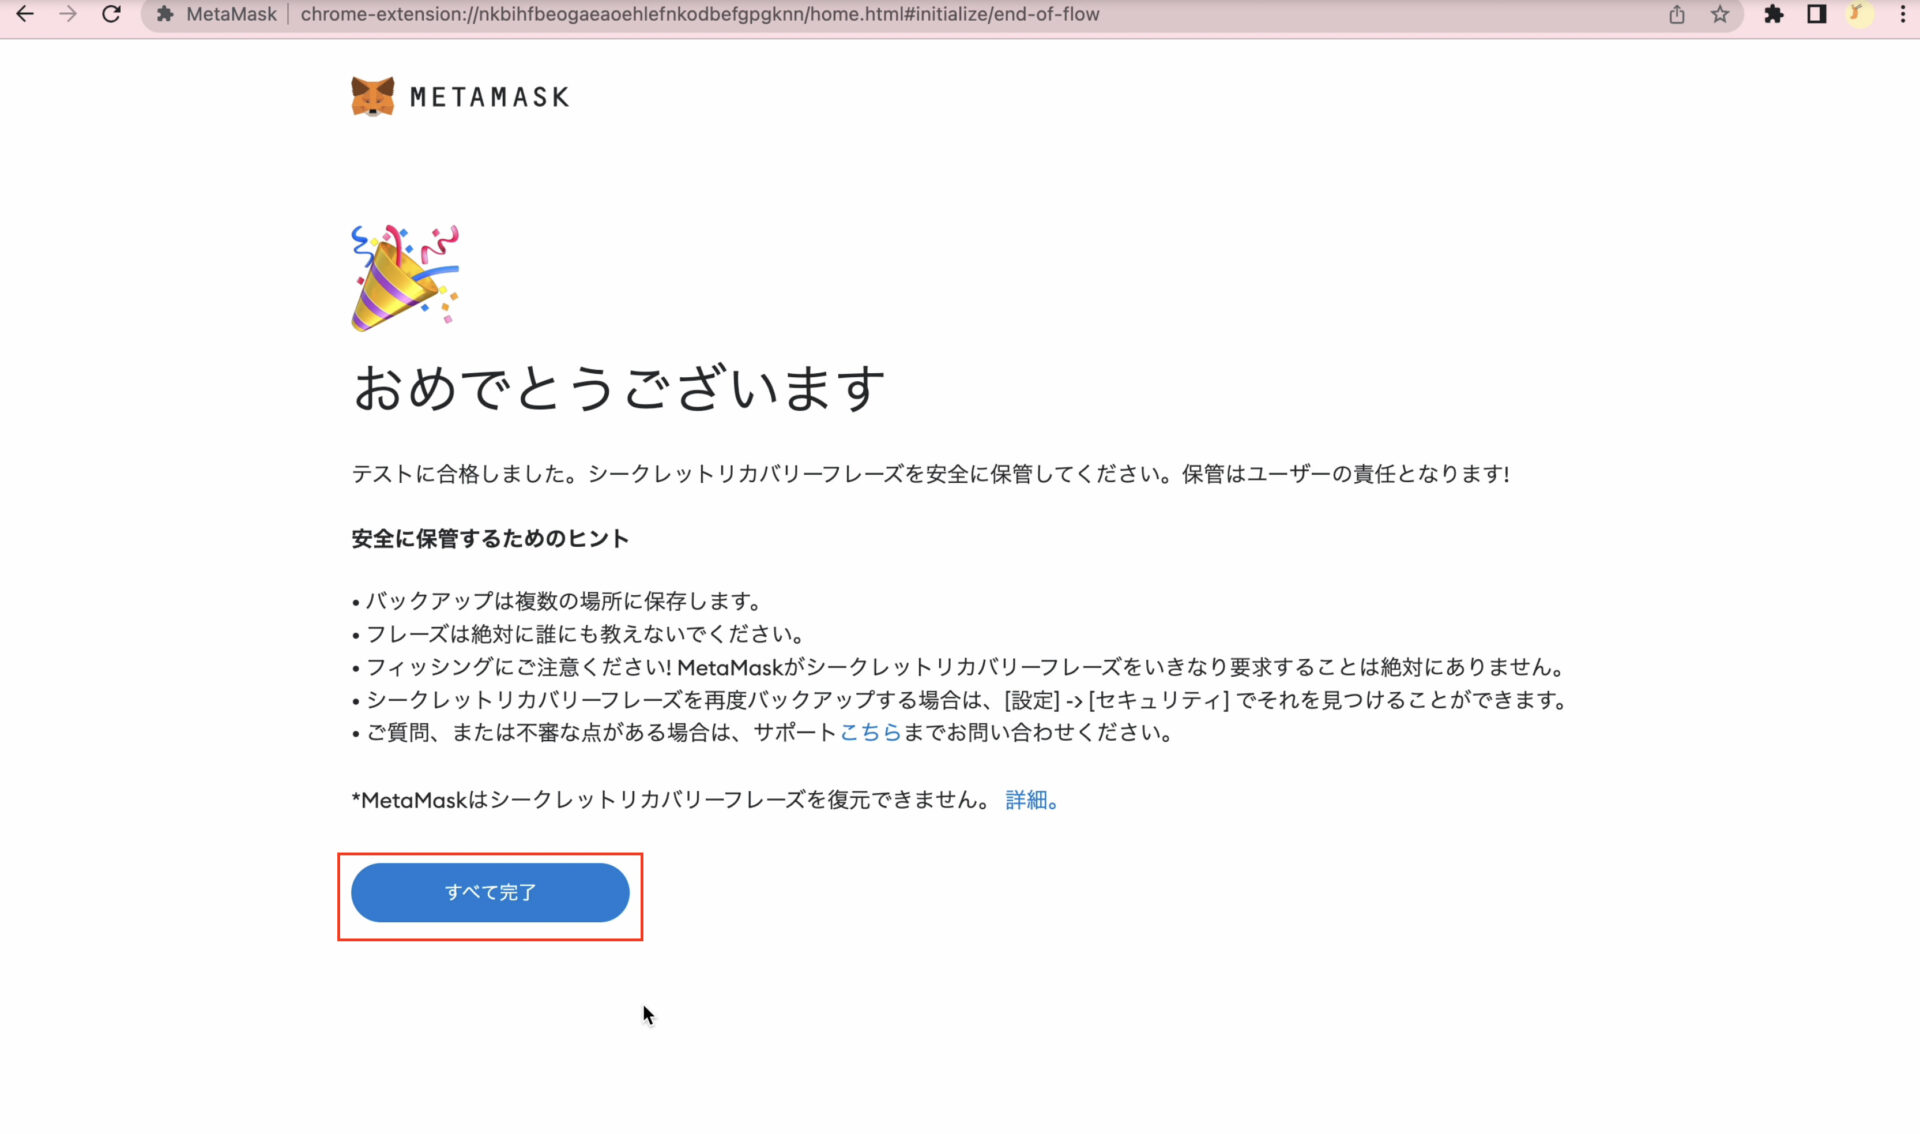
Task: Click the browser forward arrow
Action: 67,14
